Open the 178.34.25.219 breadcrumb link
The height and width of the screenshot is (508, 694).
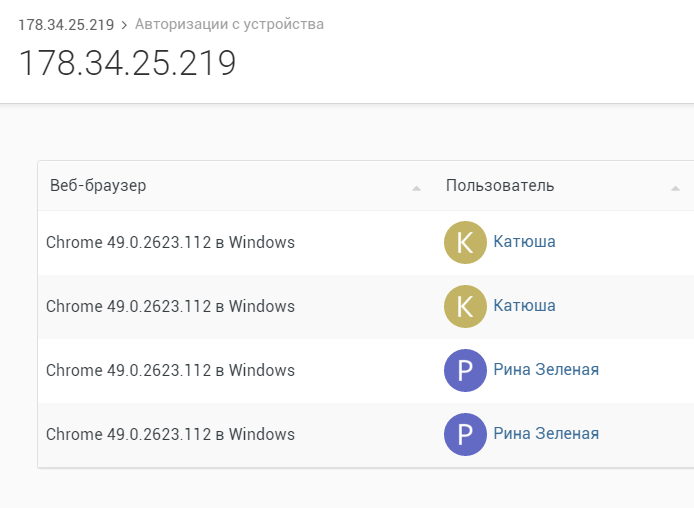tap(66, 24)
